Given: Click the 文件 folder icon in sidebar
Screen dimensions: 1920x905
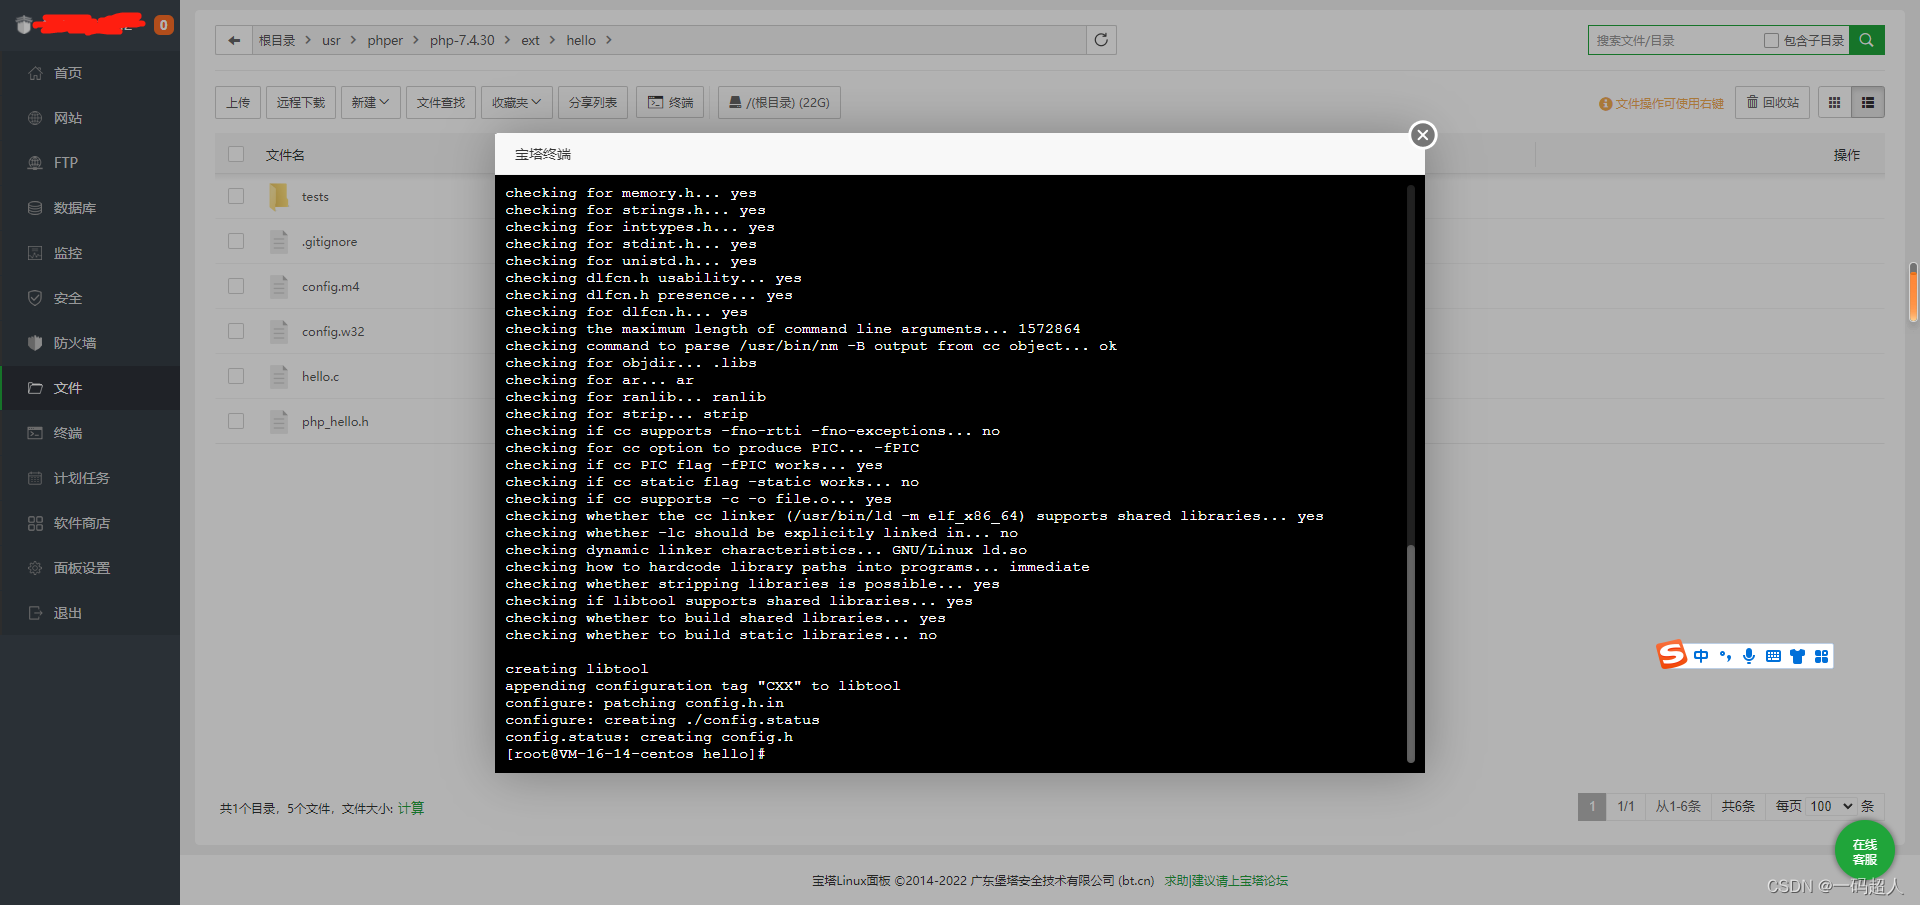Looking at the screenshot, I should coord(35,388).
